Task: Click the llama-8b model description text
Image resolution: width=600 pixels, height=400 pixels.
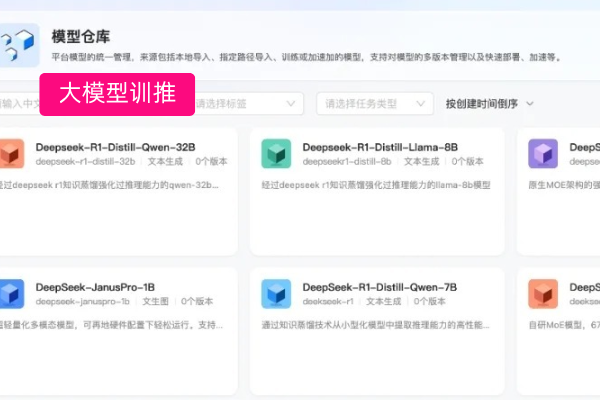Action: pyautogui.click(x=376, y=185)
